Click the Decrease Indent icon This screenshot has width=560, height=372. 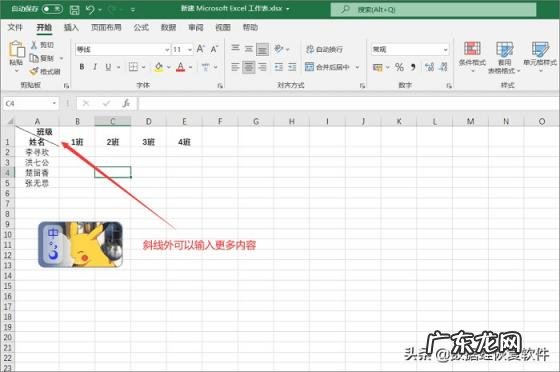(279, 67)
